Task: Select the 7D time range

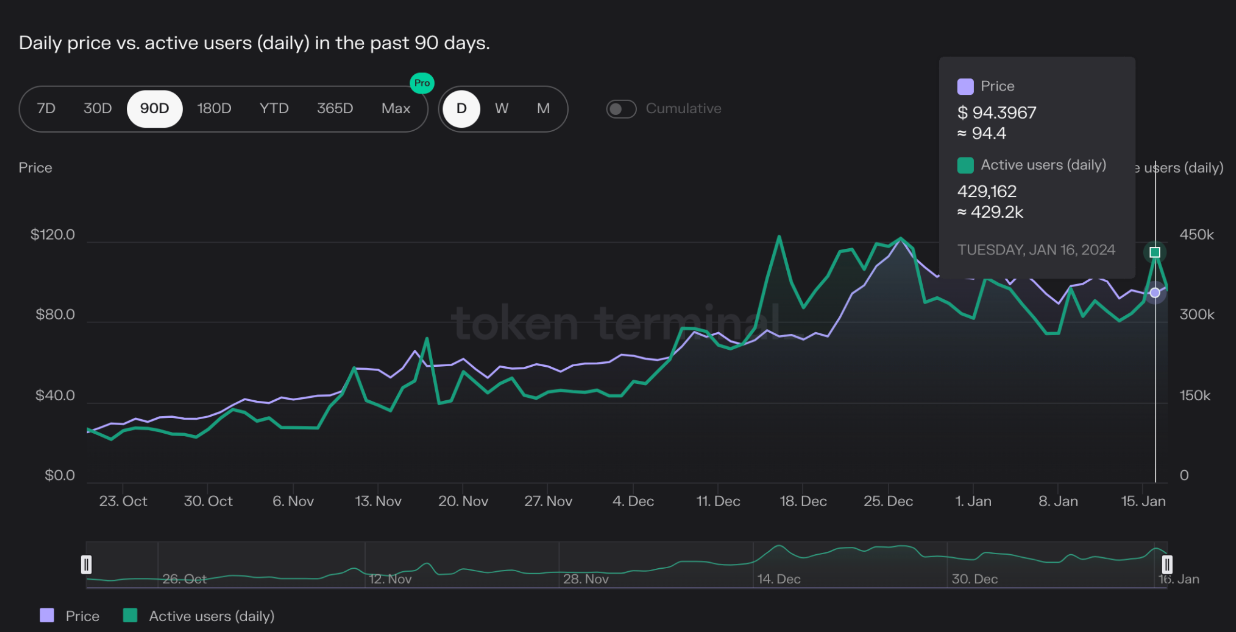Action: pyautogui.click(x=46, y=109)
